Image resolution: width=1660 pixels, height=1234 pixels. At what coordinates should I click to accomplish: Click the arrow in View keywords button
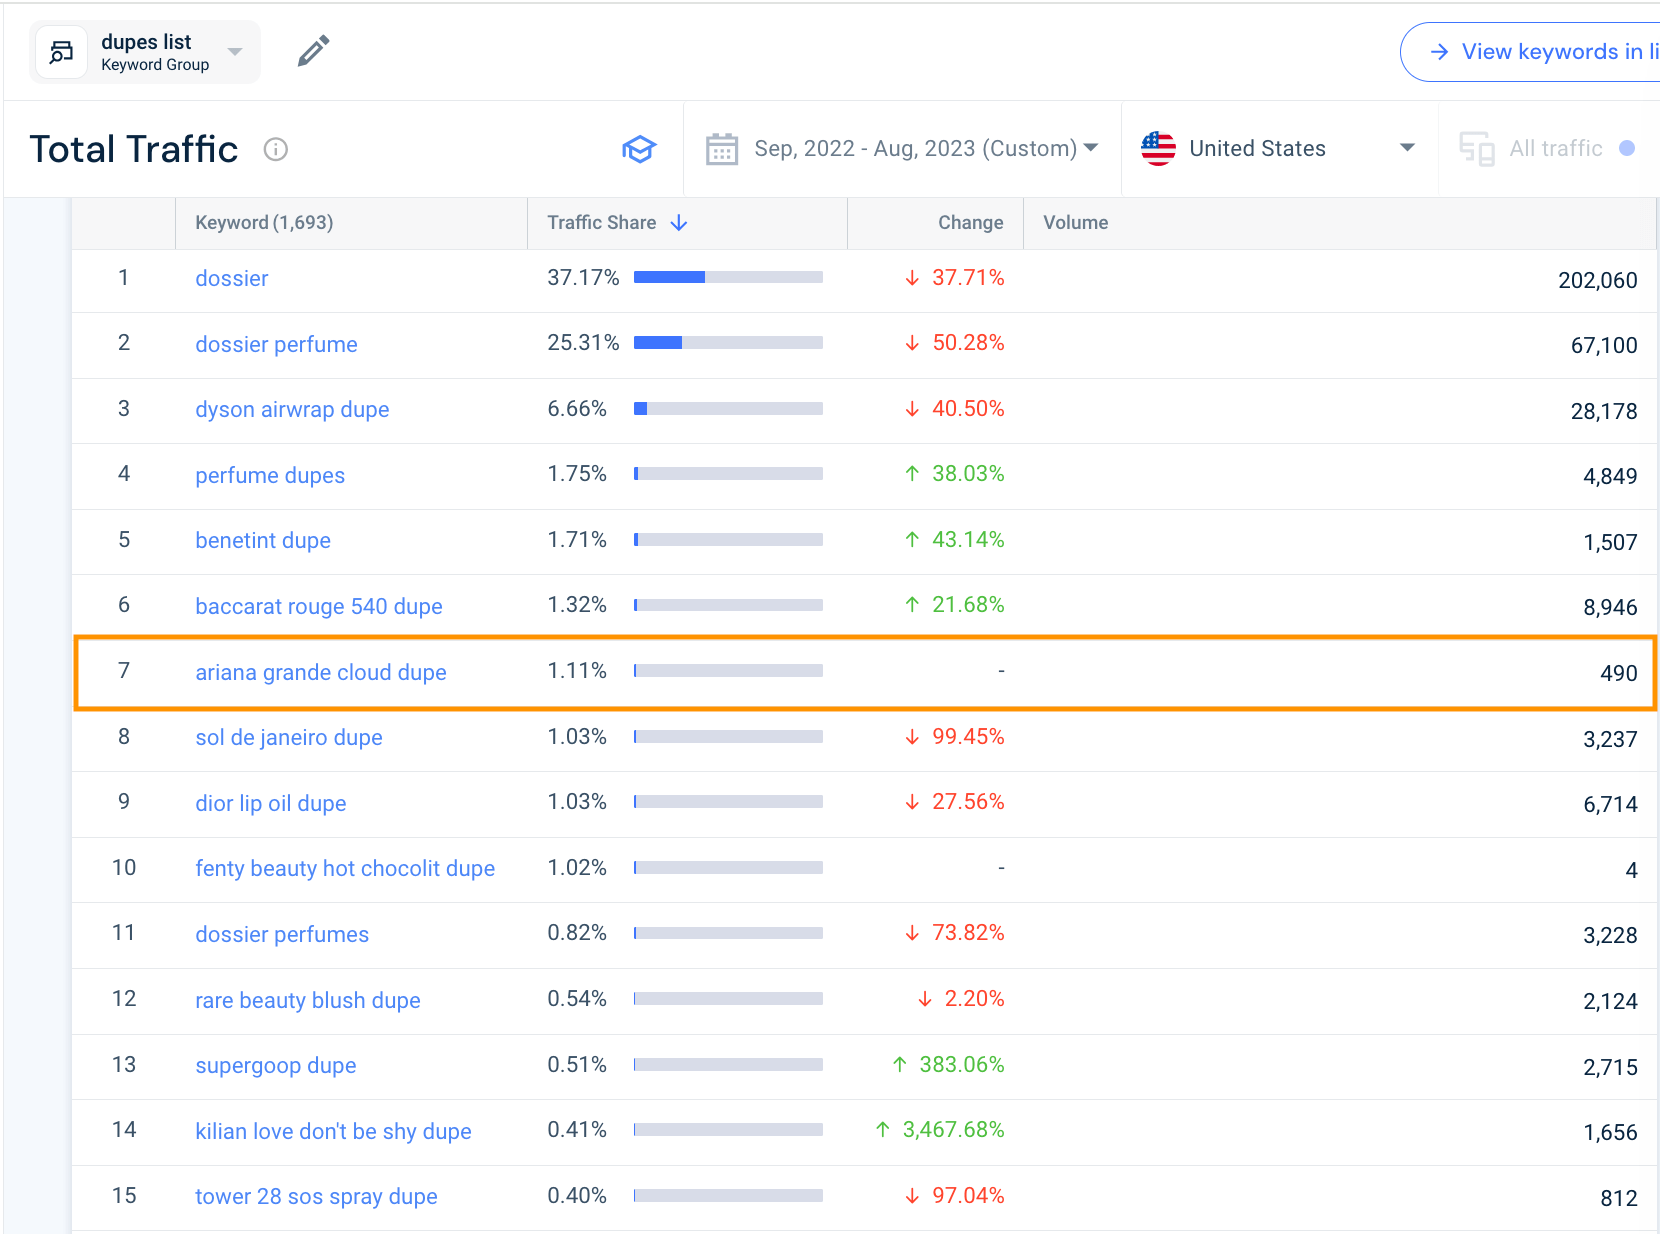(x=1440, y=52)
